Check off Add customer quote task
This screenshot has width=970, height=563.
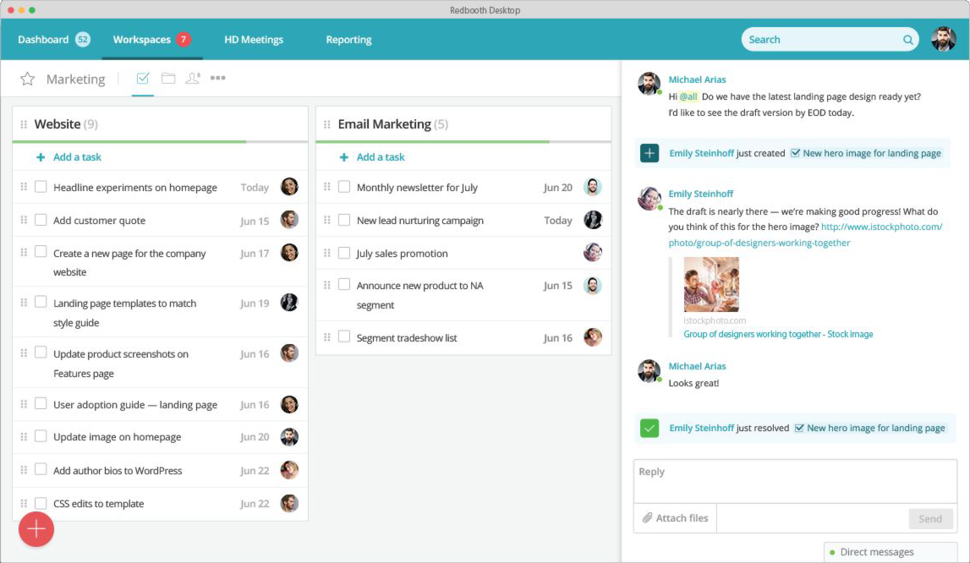point(41,220)
